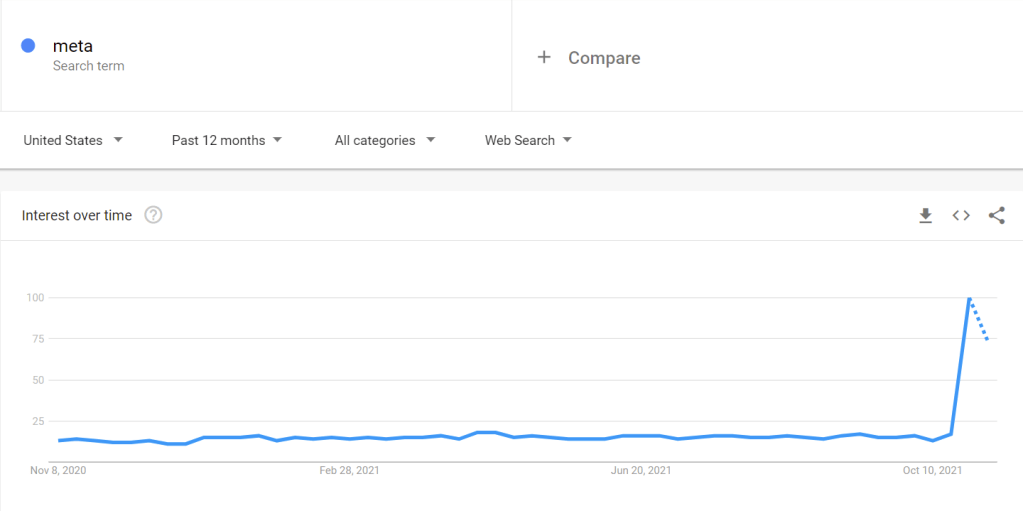
Task: Open the United States region dropdown
Action: (x=73, y=140)
